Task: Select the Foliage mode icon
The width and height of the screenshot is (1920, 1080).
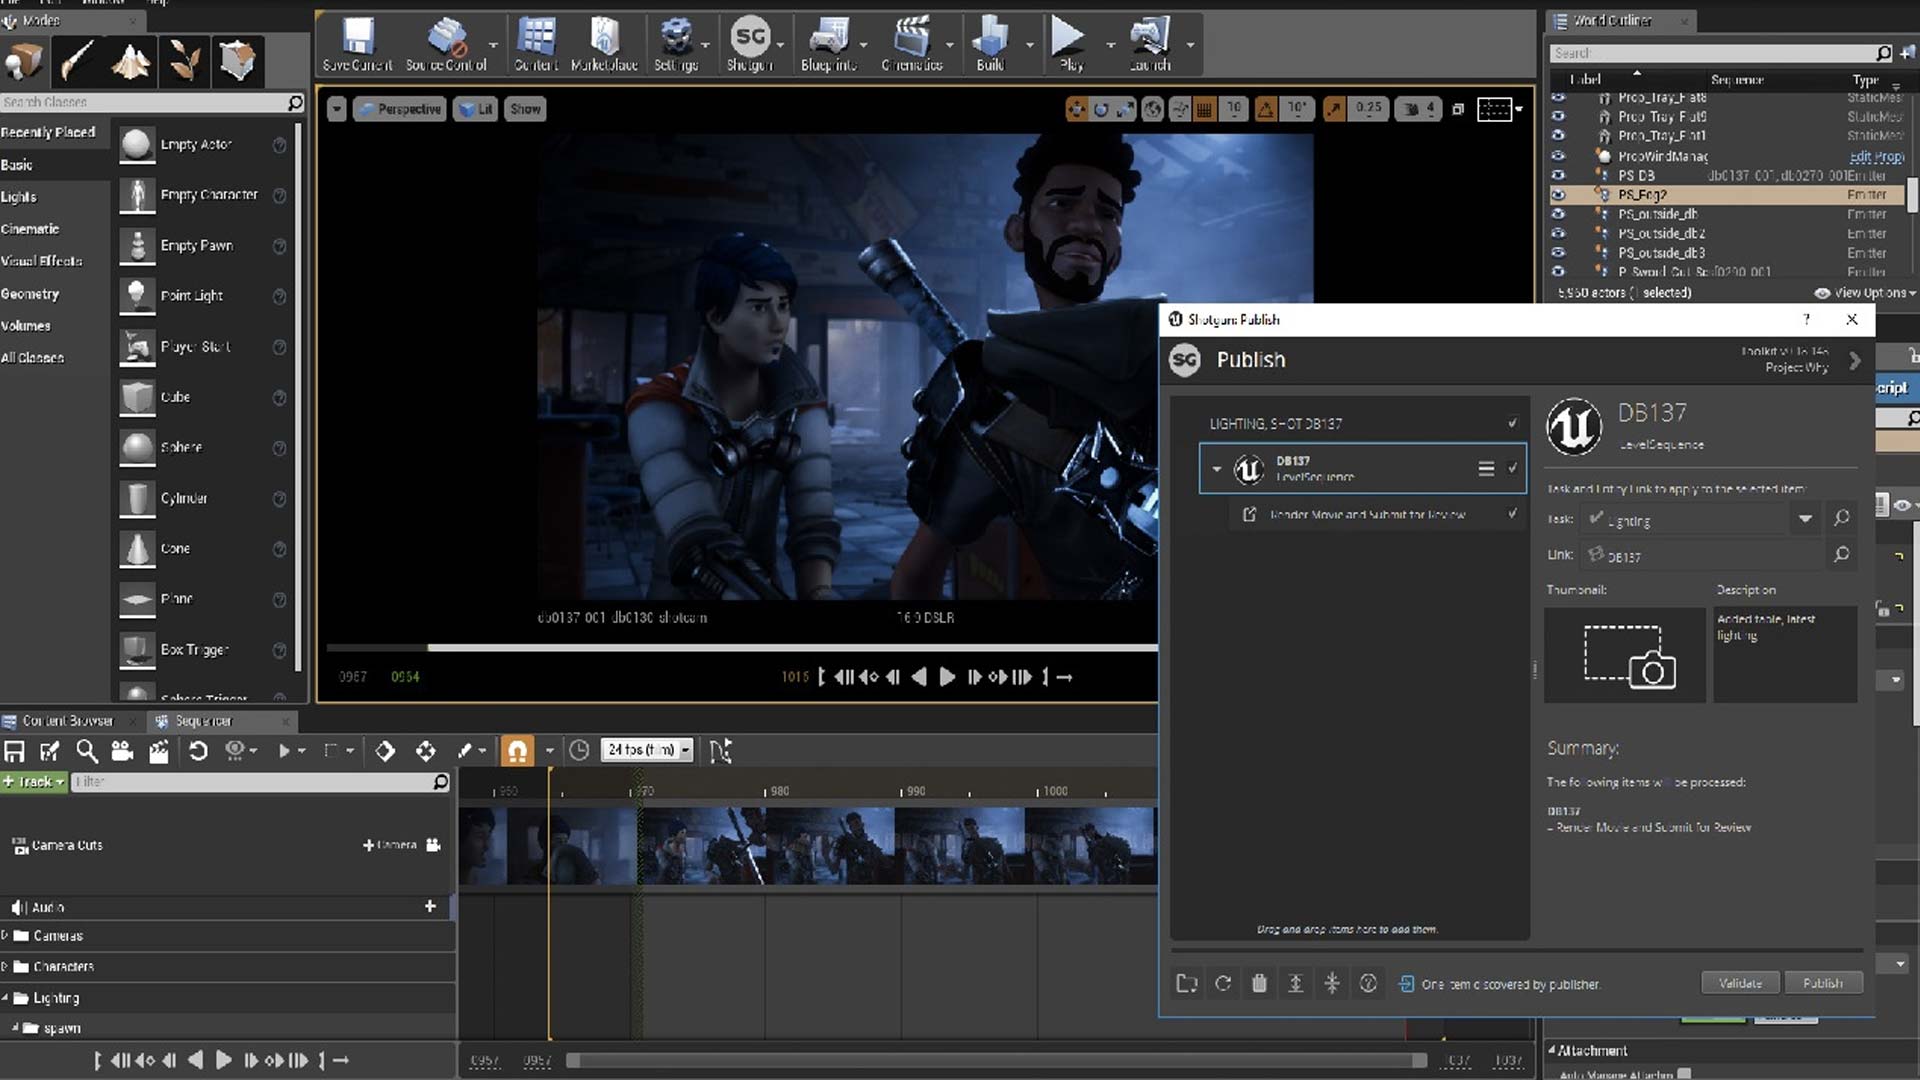Action: click(x=184, y=62)
